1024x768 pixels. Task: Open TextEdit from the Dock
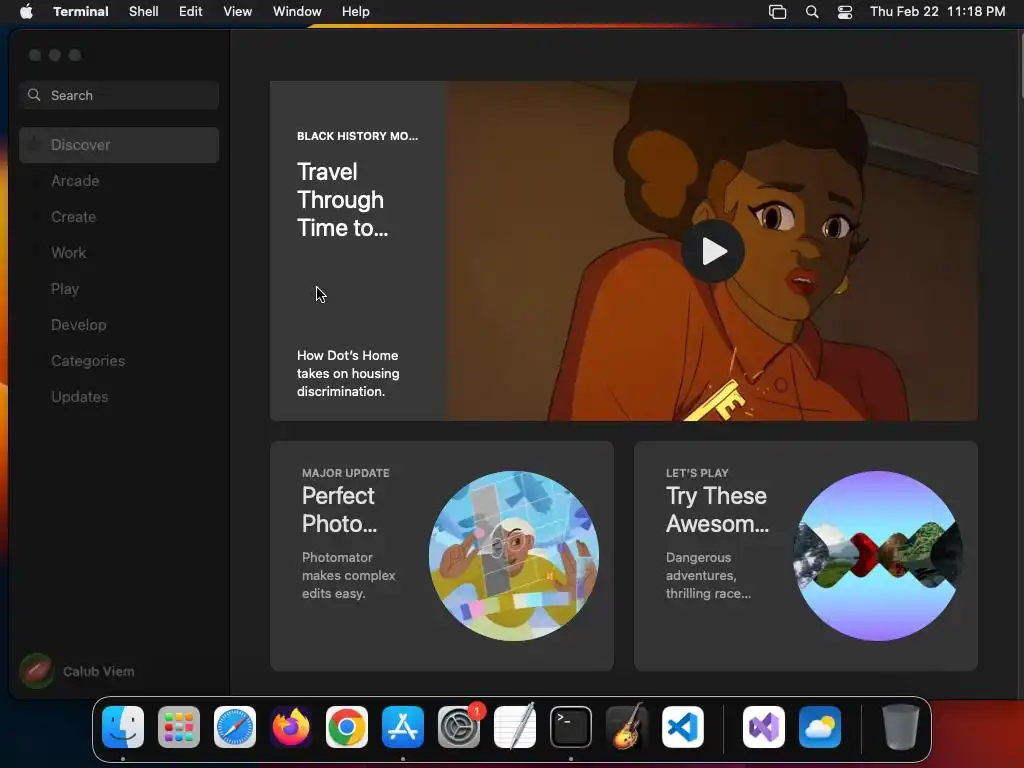point(515,727)
